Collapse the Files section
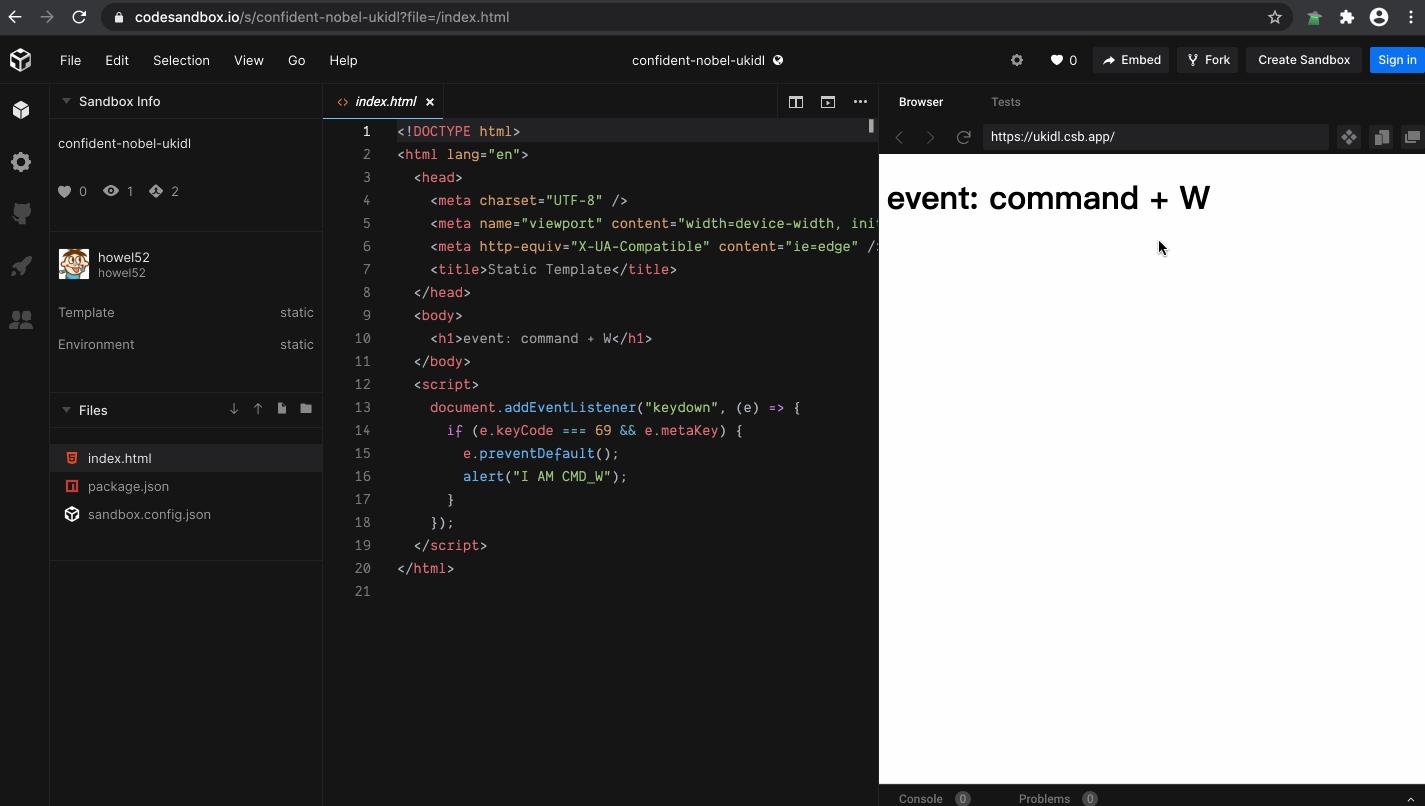 pyautogui.click(x=66, y=410)
